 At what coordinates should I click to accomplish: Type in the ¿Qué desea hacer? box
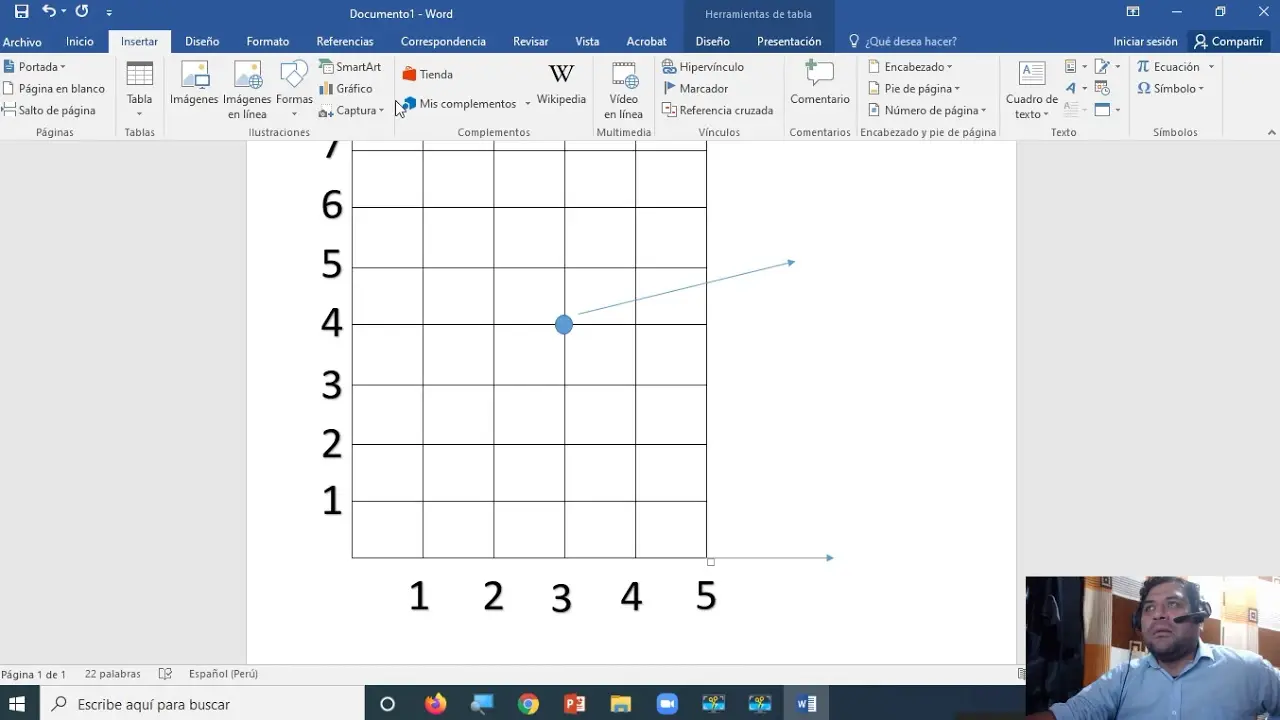(x=910, y=42)
